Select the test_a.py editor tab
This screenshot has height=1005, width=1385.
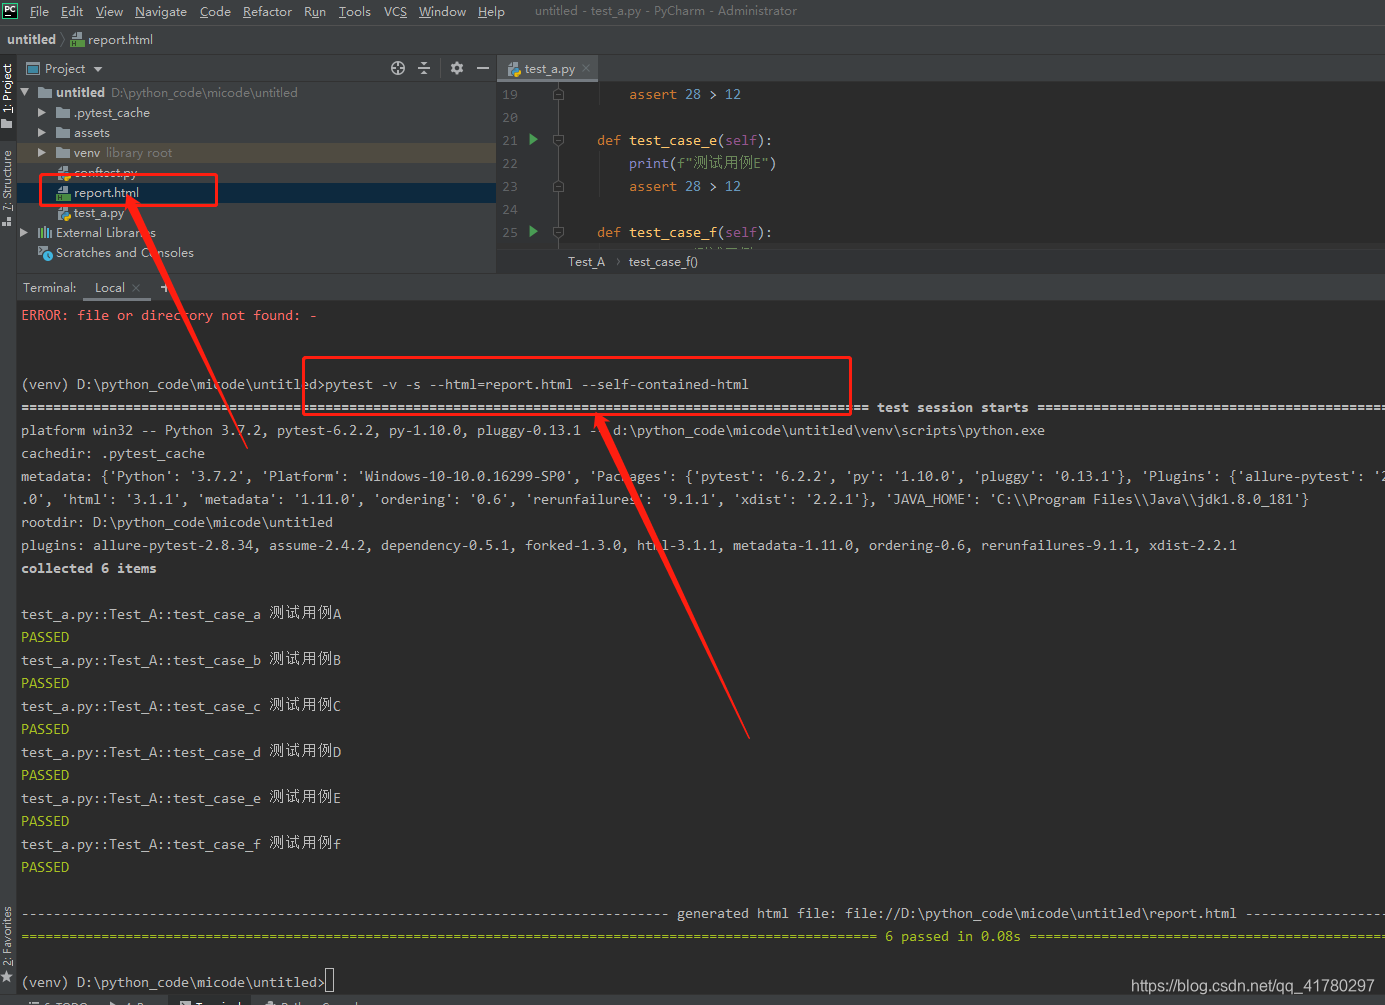pyautogui.click(x=548, y=69)
